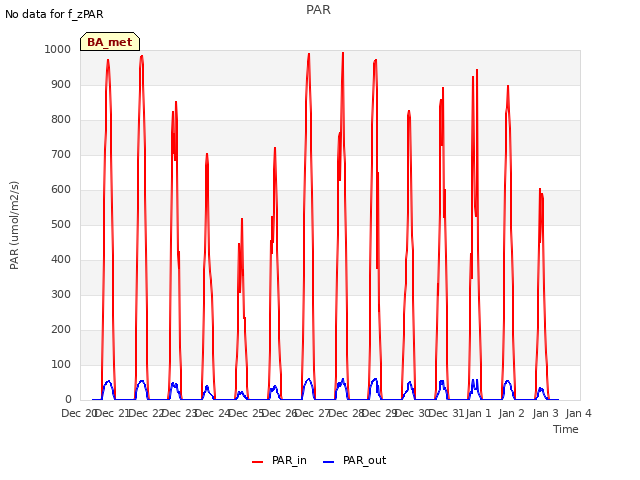
Task: Click the 100 y-axis tick label
Action: pos(61,364)
